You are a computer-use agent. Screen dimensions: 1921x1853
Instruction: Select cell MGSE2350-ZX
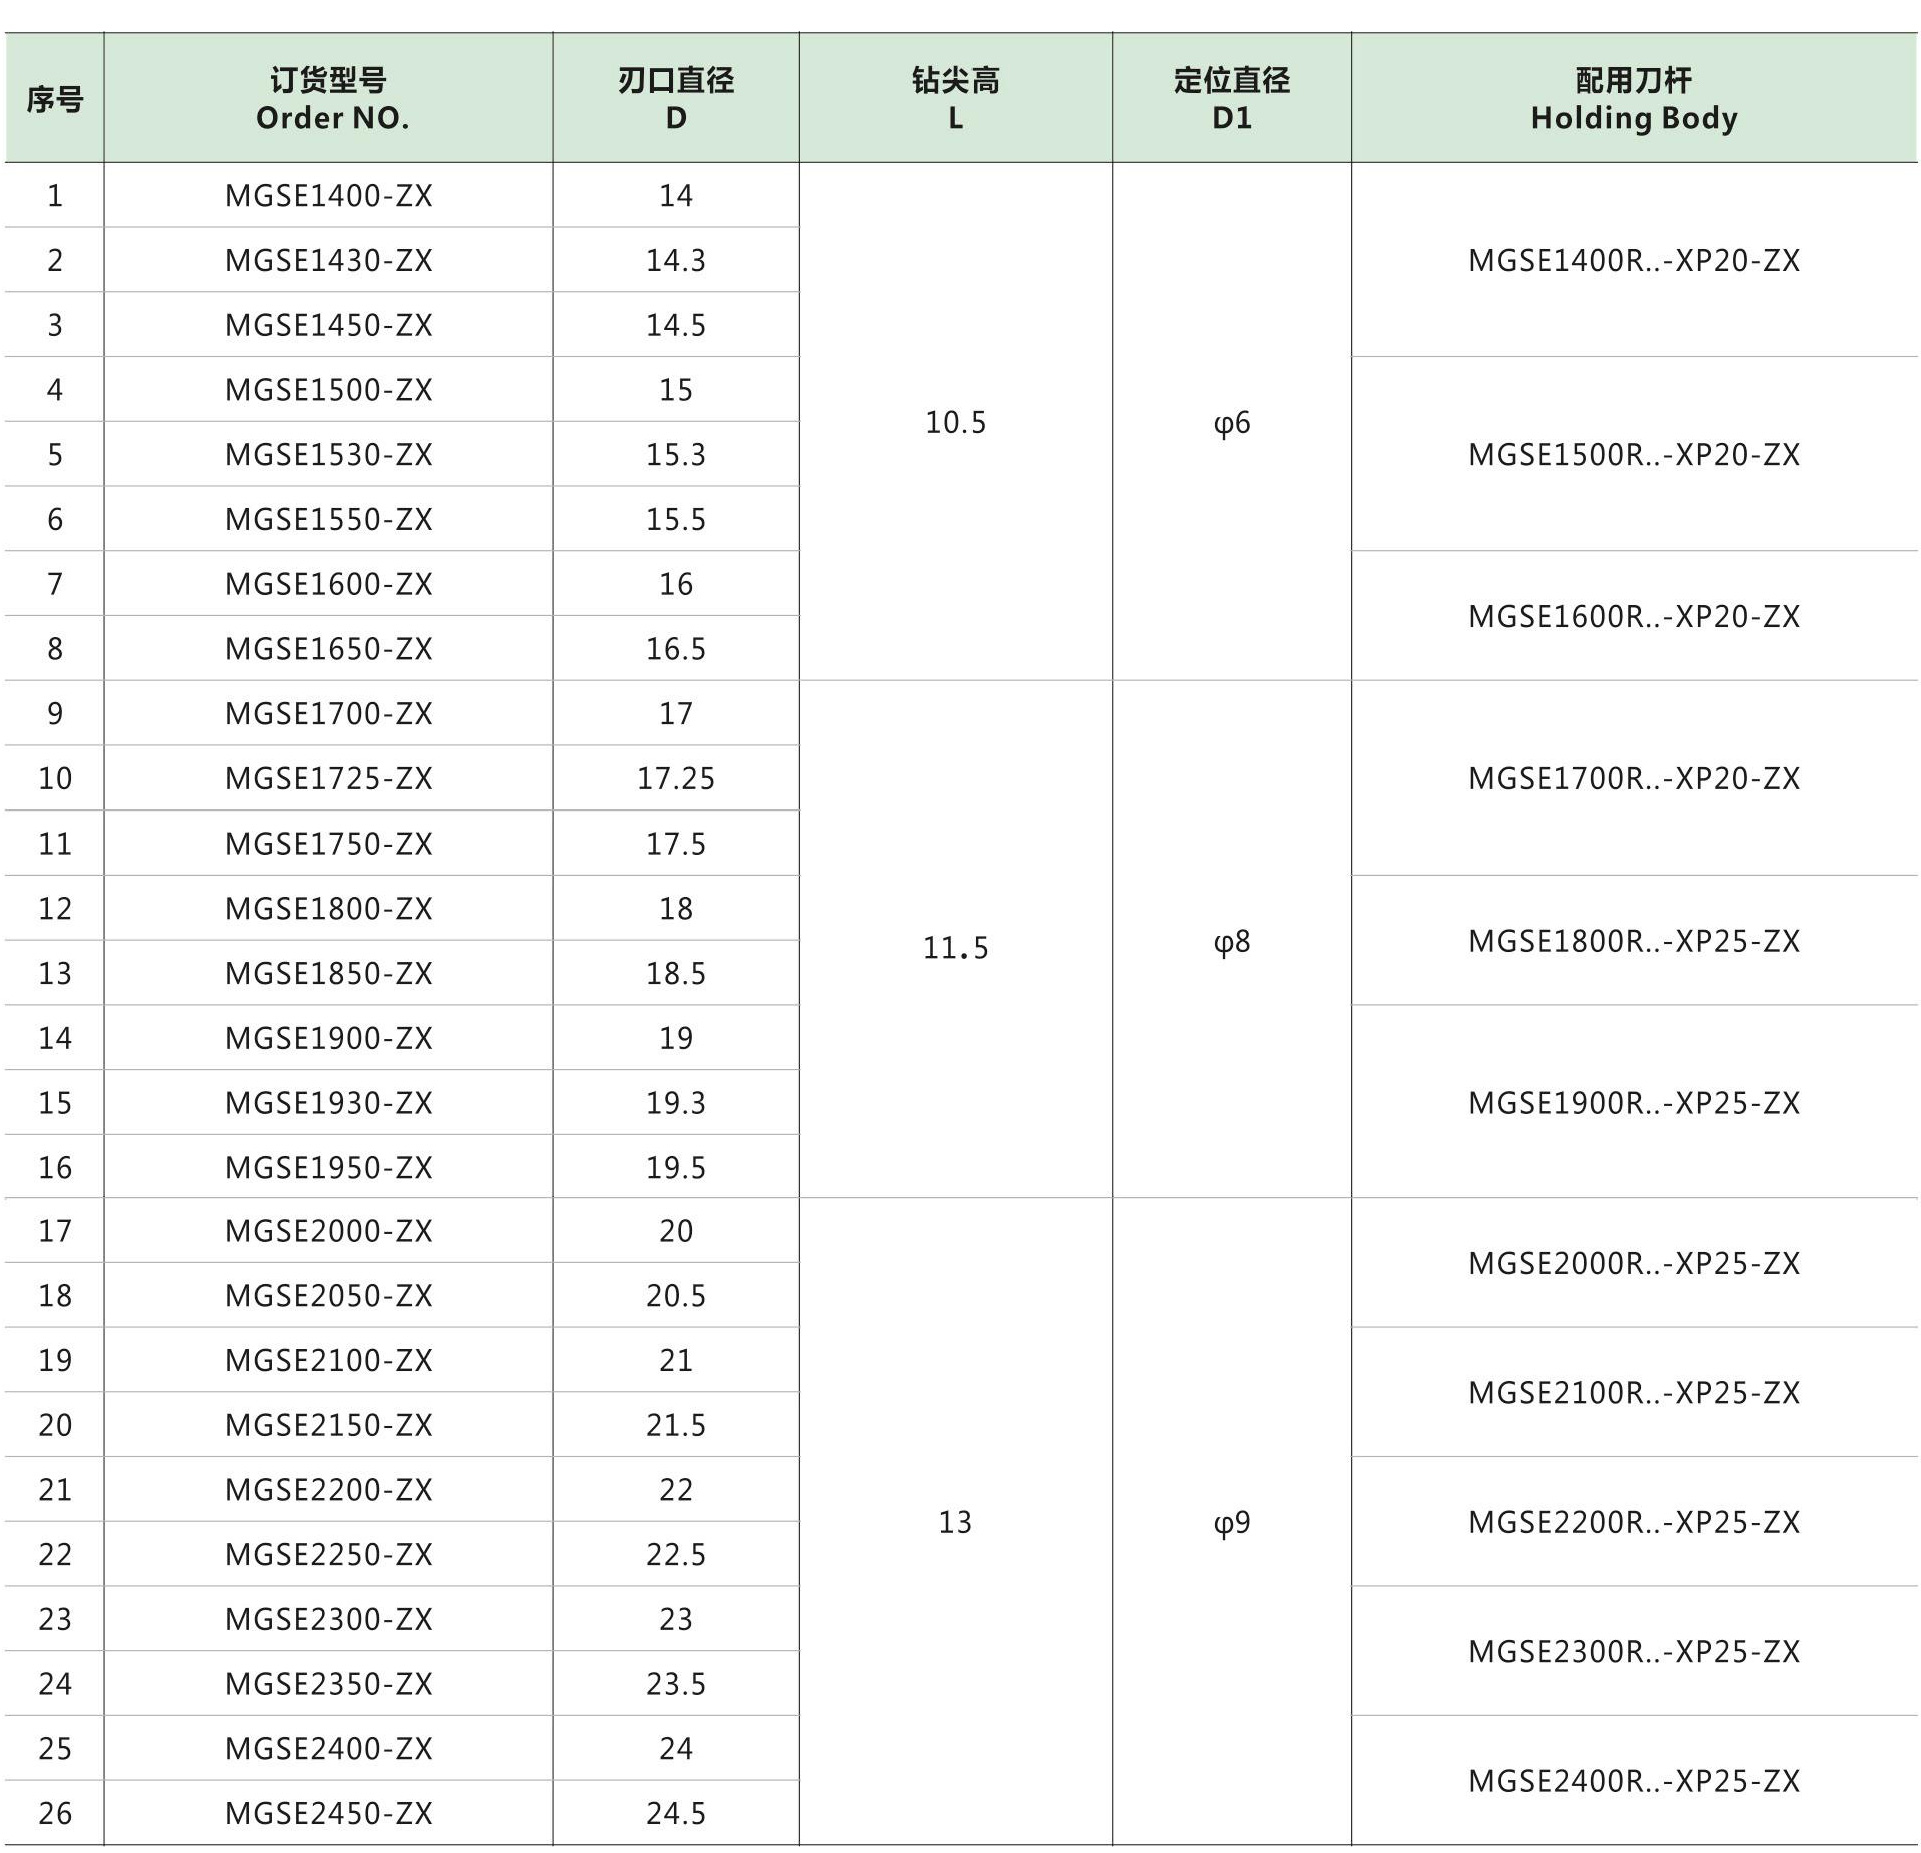pos(329,1684)
